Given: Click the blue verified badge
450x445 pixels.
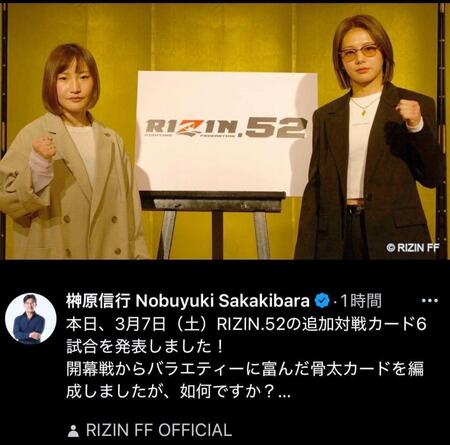Looking at the screenshot, I should [x=322, y=301].
